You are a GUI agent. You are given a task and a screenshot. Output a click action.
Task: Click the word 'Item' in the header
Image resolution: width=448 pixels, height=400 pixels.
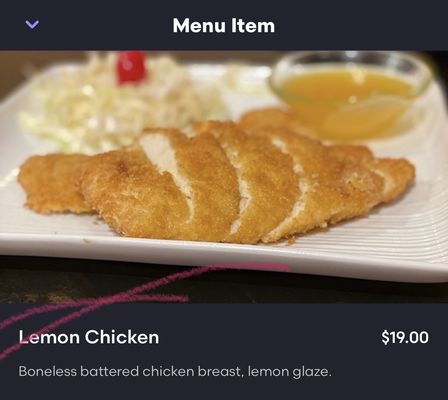click(253, 25)
